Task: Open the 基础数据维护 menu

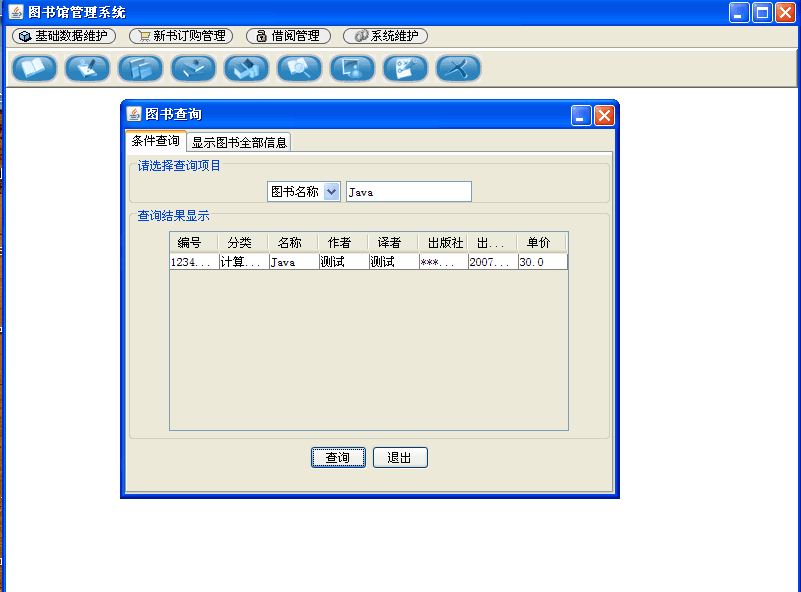Action: click(x=63, y=35)
